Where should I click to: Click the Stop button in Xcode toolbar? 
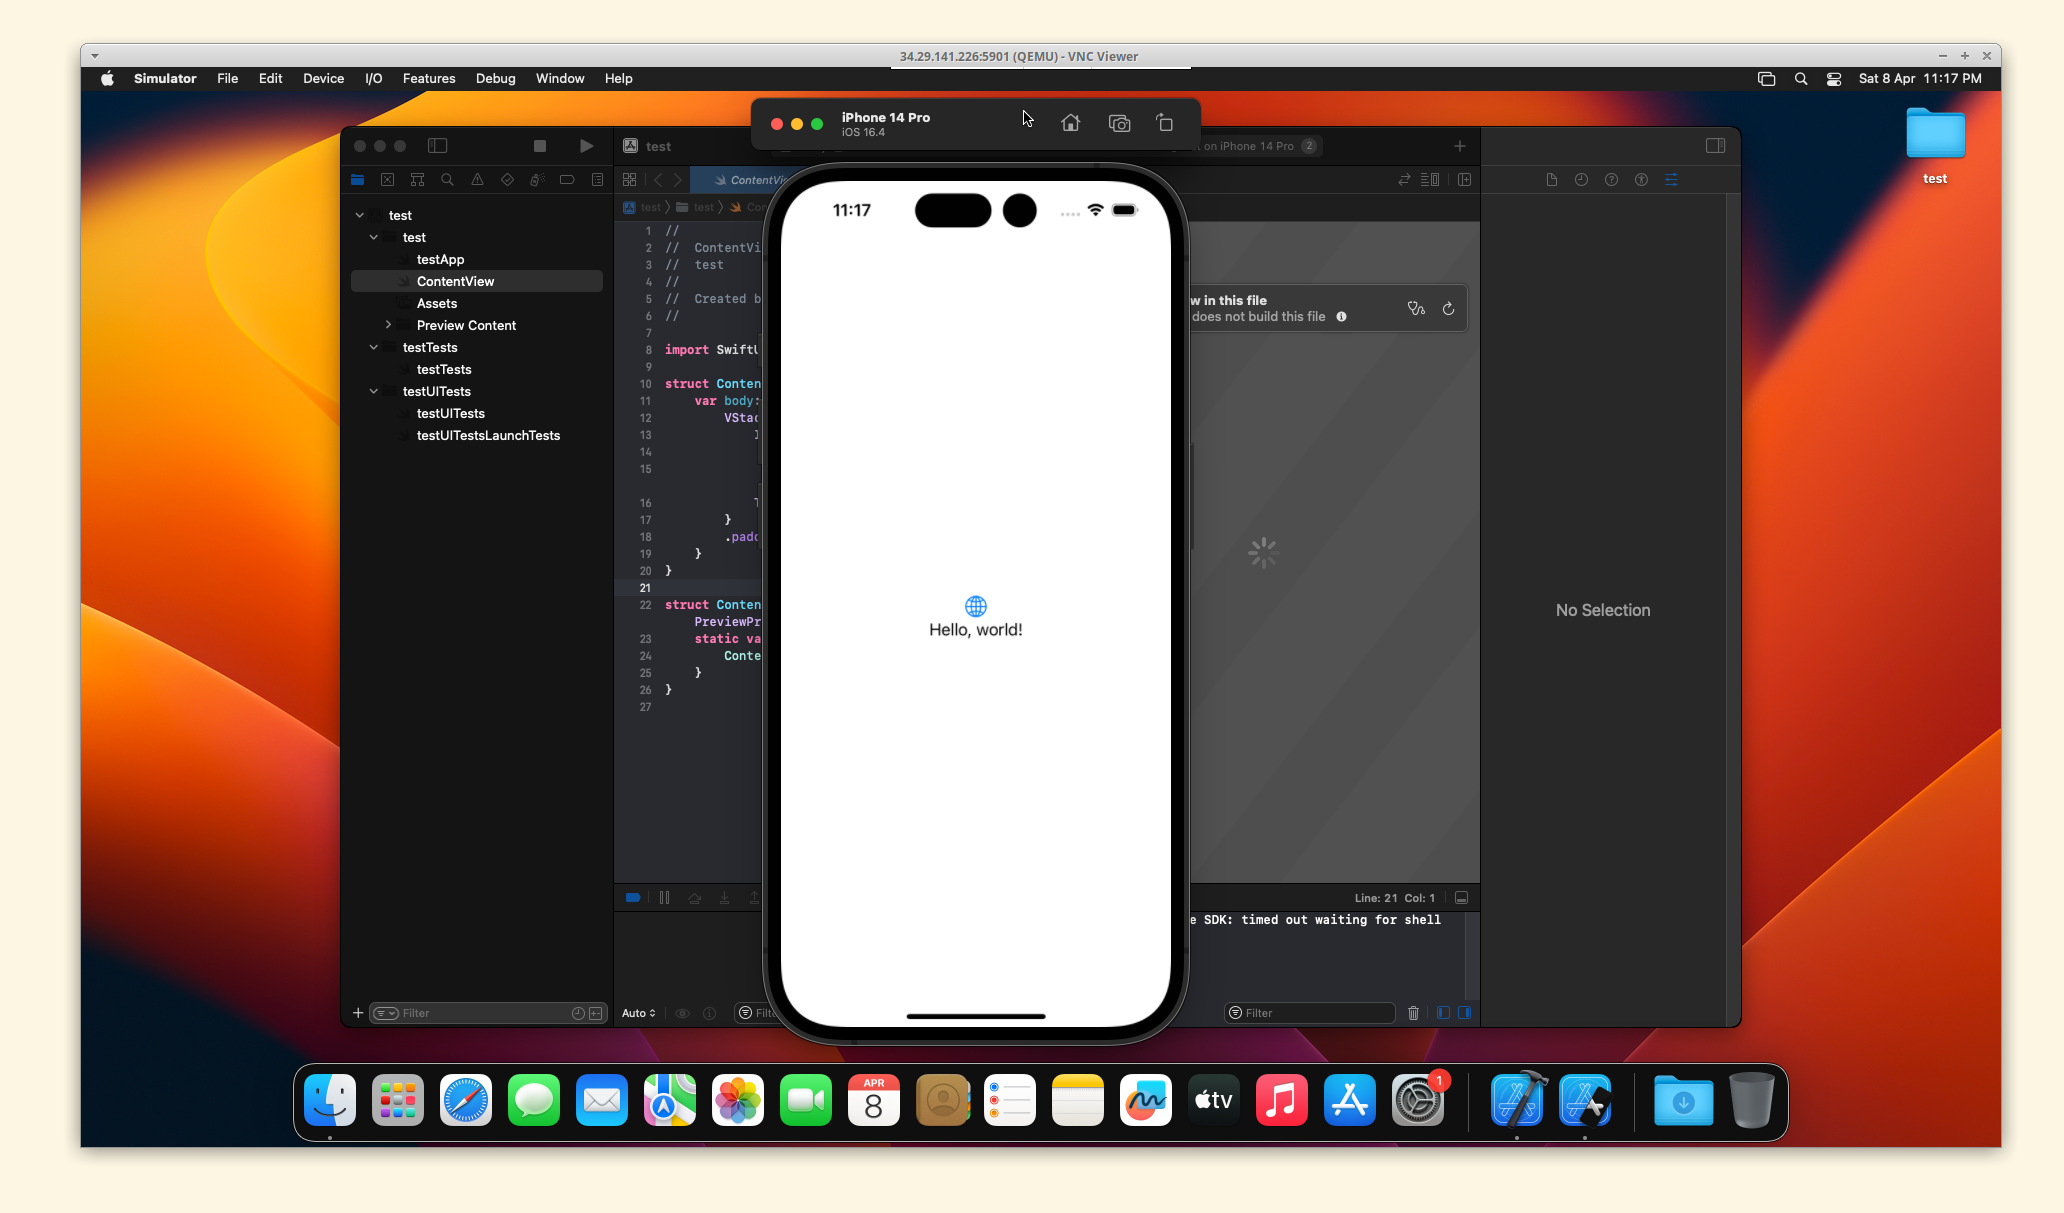pyautogui.click(x=540, y=146)
